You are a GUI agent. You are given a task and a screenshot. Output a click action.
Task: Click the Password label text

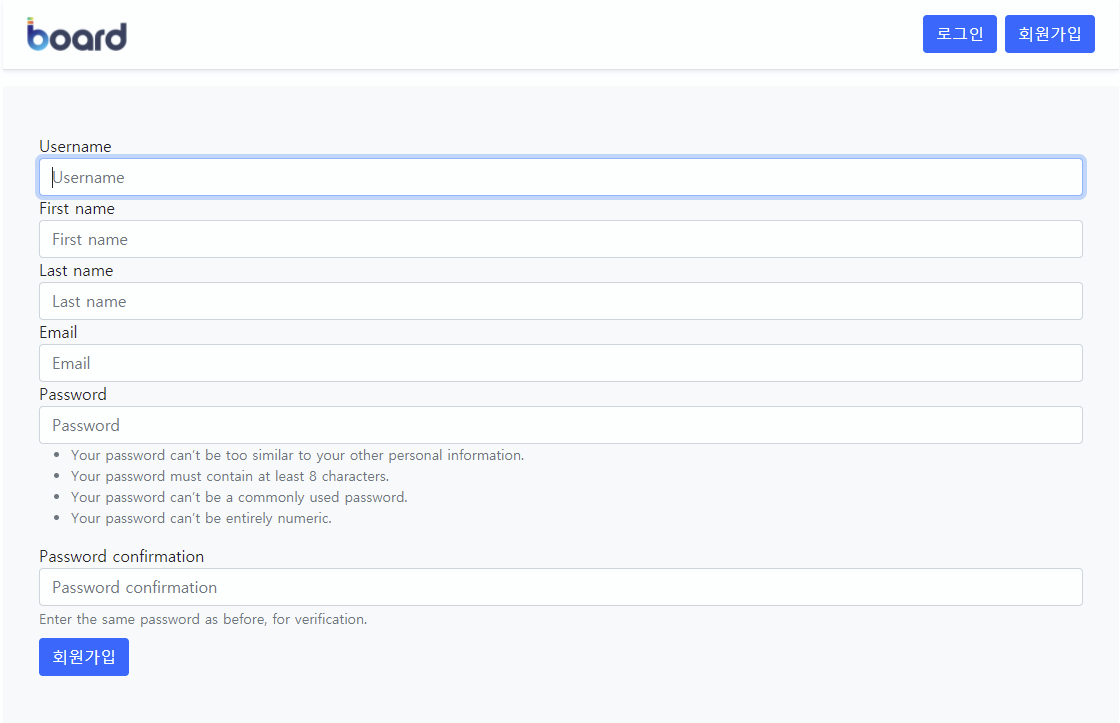coord(73,394)
